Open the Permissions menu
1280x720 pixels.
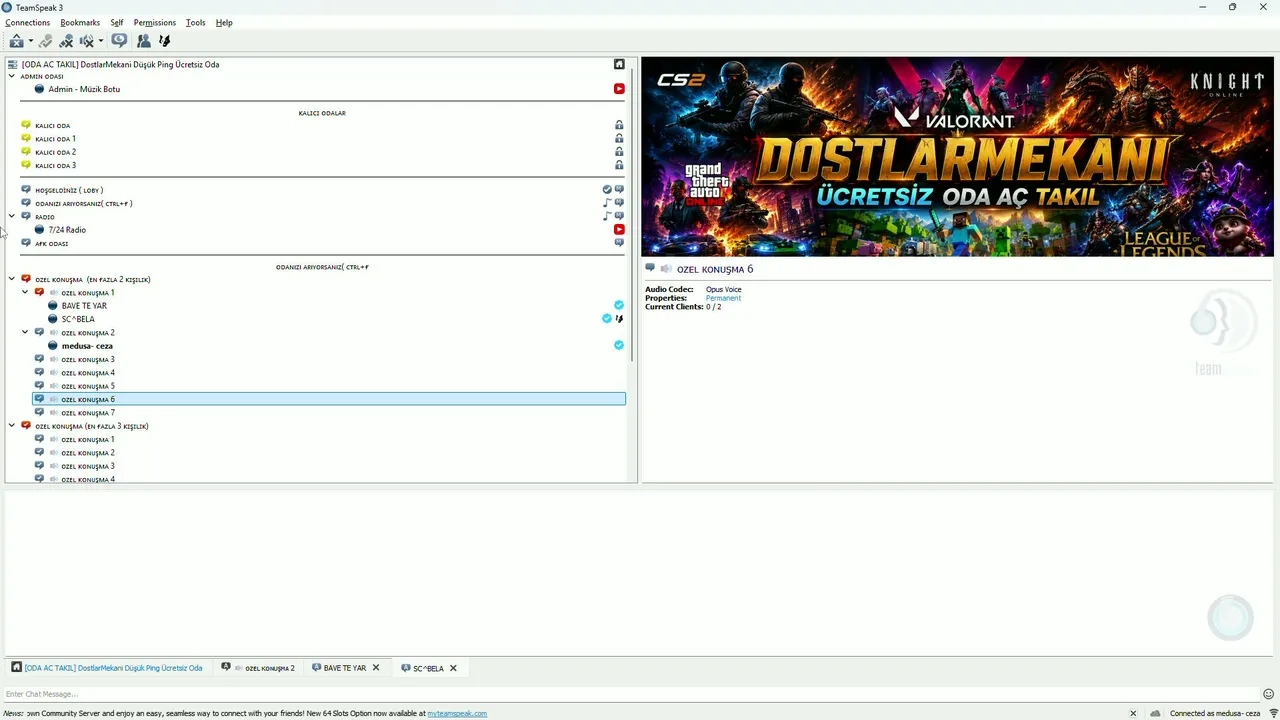(x=154, y=22)
